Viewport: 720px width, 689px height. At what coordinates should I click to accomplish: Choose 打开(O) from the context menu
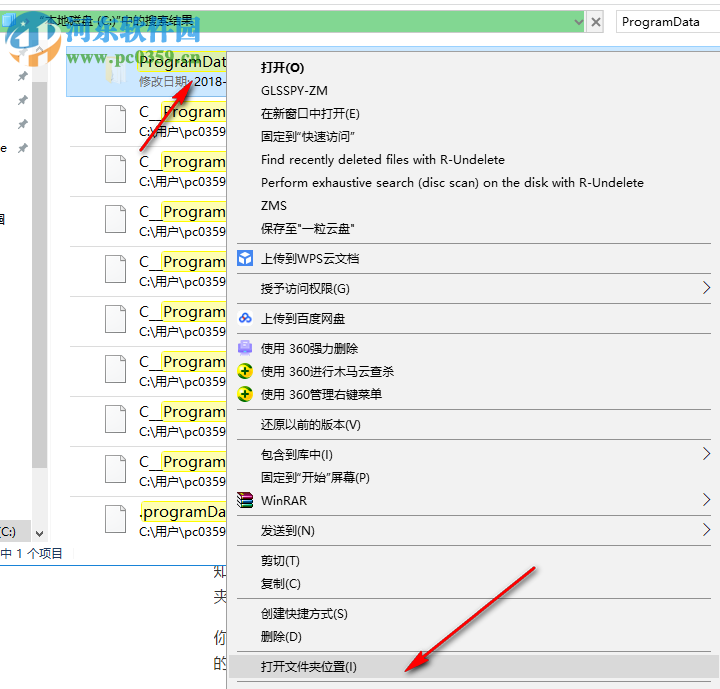coord(282,68)
